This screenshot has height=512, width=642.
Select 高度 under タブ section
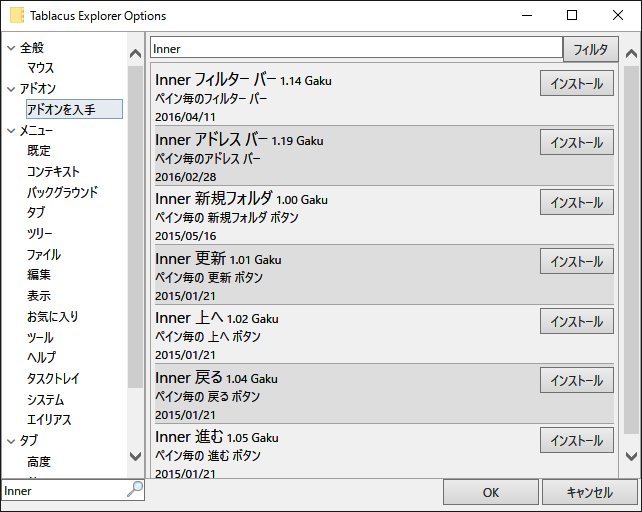pyautogui.click(x=38, y=462)
